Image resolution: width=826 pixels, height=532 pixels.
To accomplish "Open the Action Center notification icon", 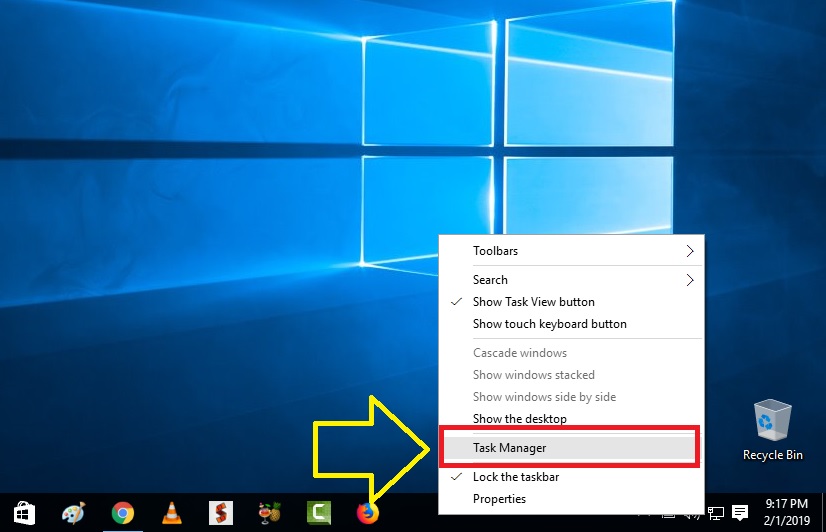I will (740, 513).
